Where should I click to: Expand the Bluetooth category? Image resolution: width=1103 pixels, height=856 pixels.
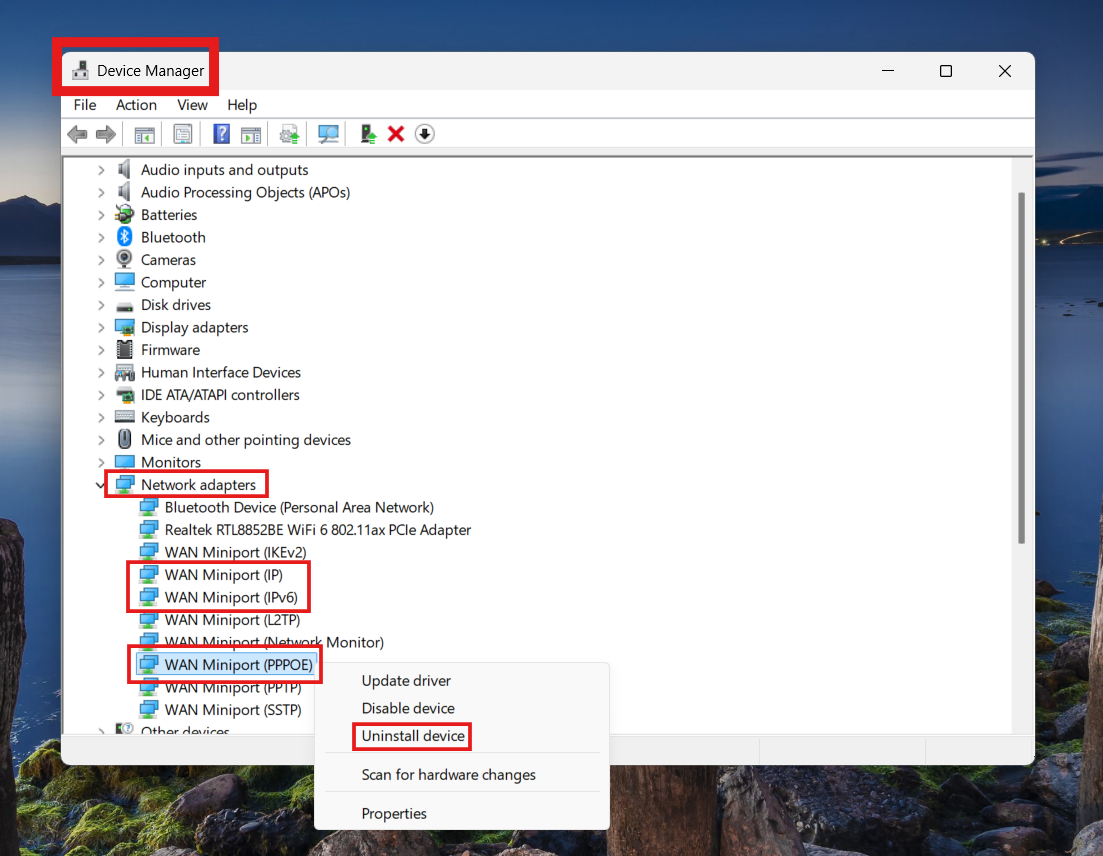point(100,237)
